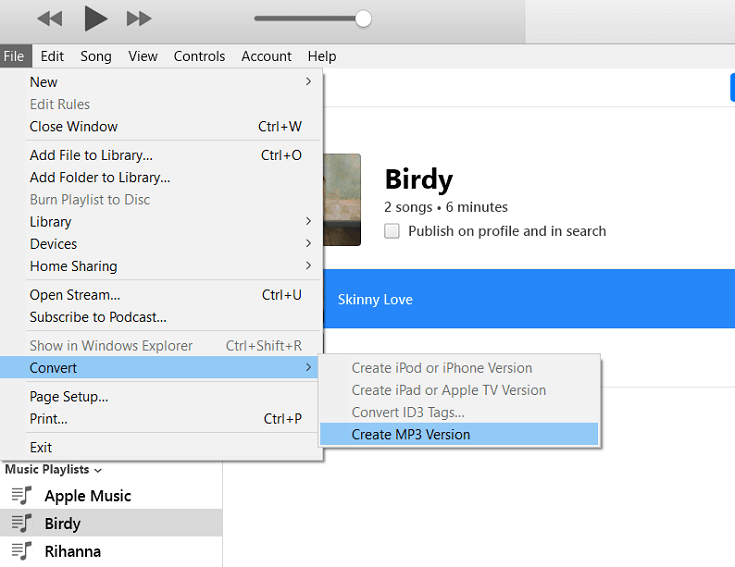Click the Birdy playlist icon in sidebar

point(21,523)
